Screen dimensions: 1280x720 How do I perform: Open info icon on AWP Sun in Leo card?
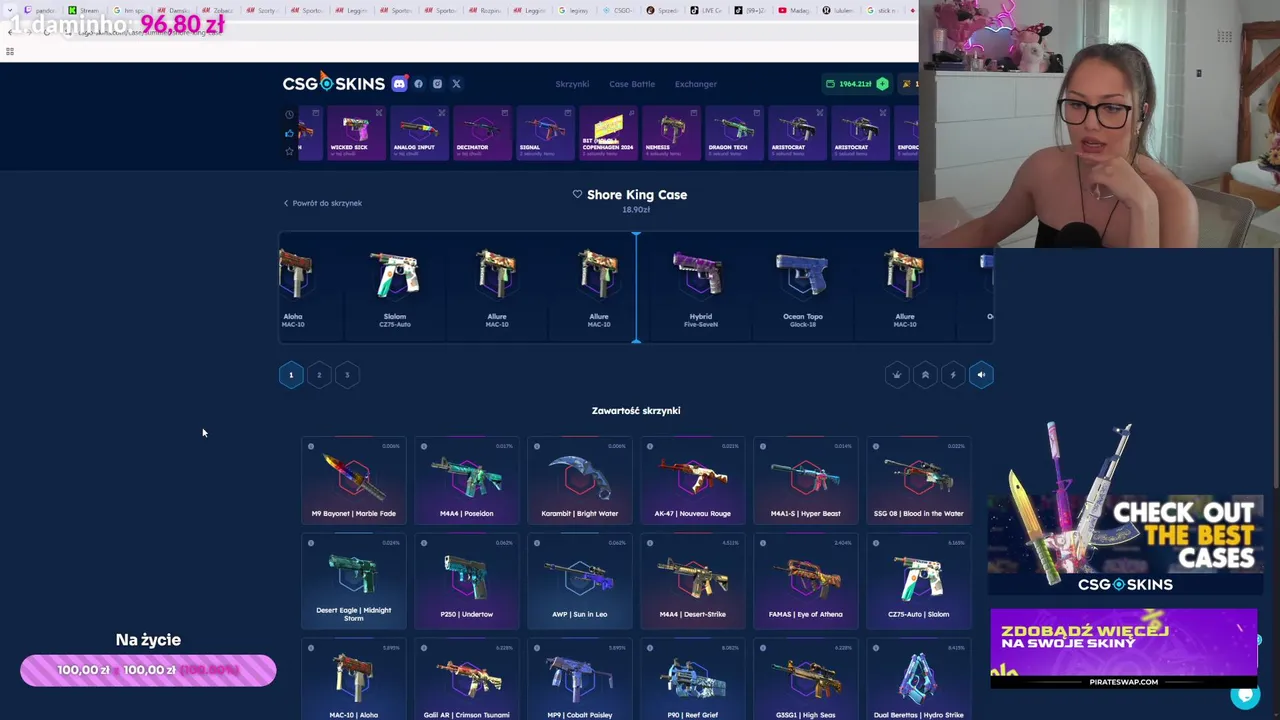pos(537,543)
